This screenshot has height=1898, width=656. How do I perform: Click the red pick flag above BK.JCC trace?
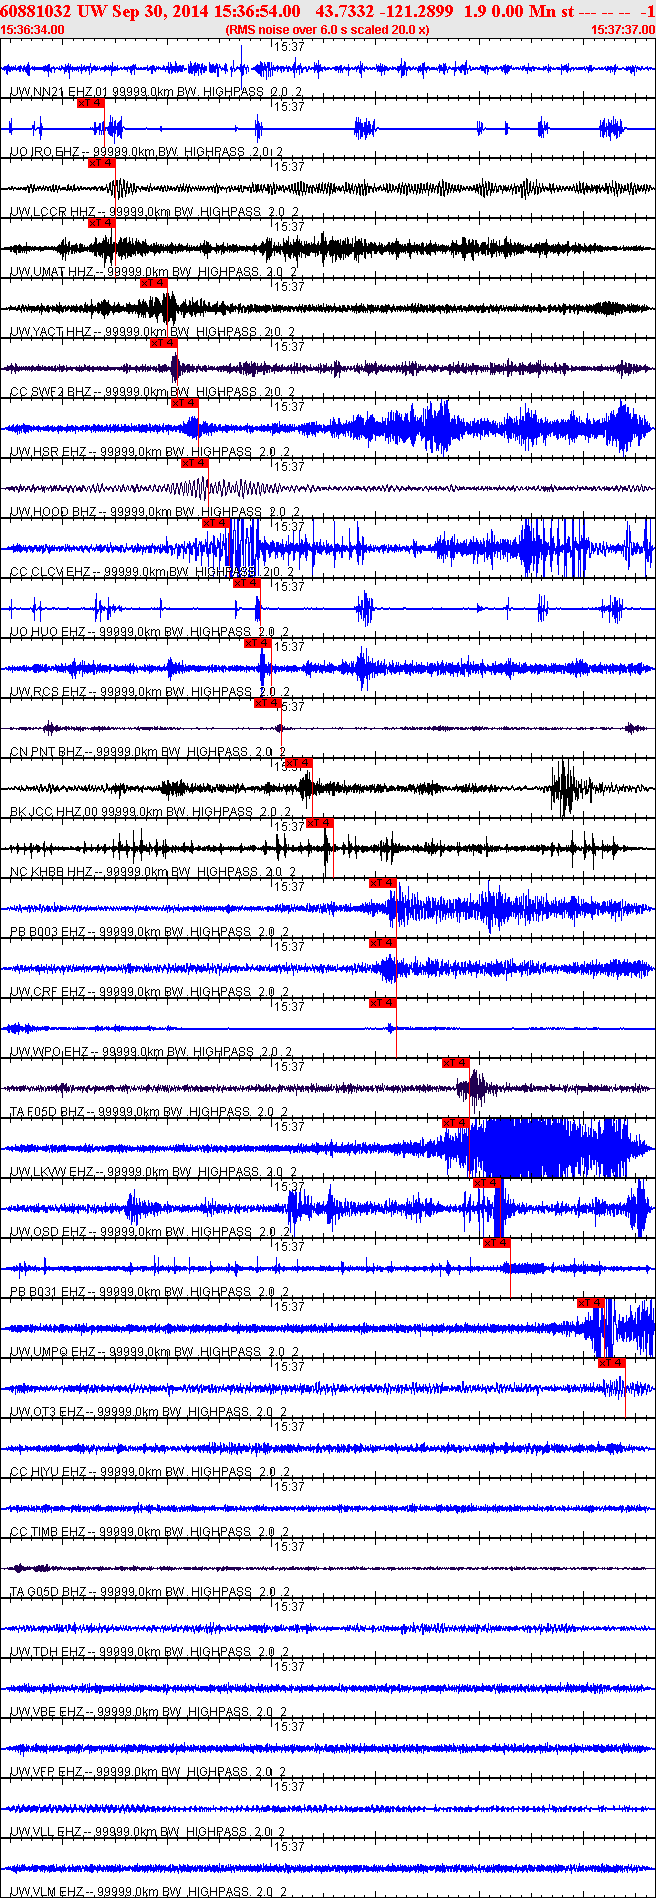click(298, 763)
